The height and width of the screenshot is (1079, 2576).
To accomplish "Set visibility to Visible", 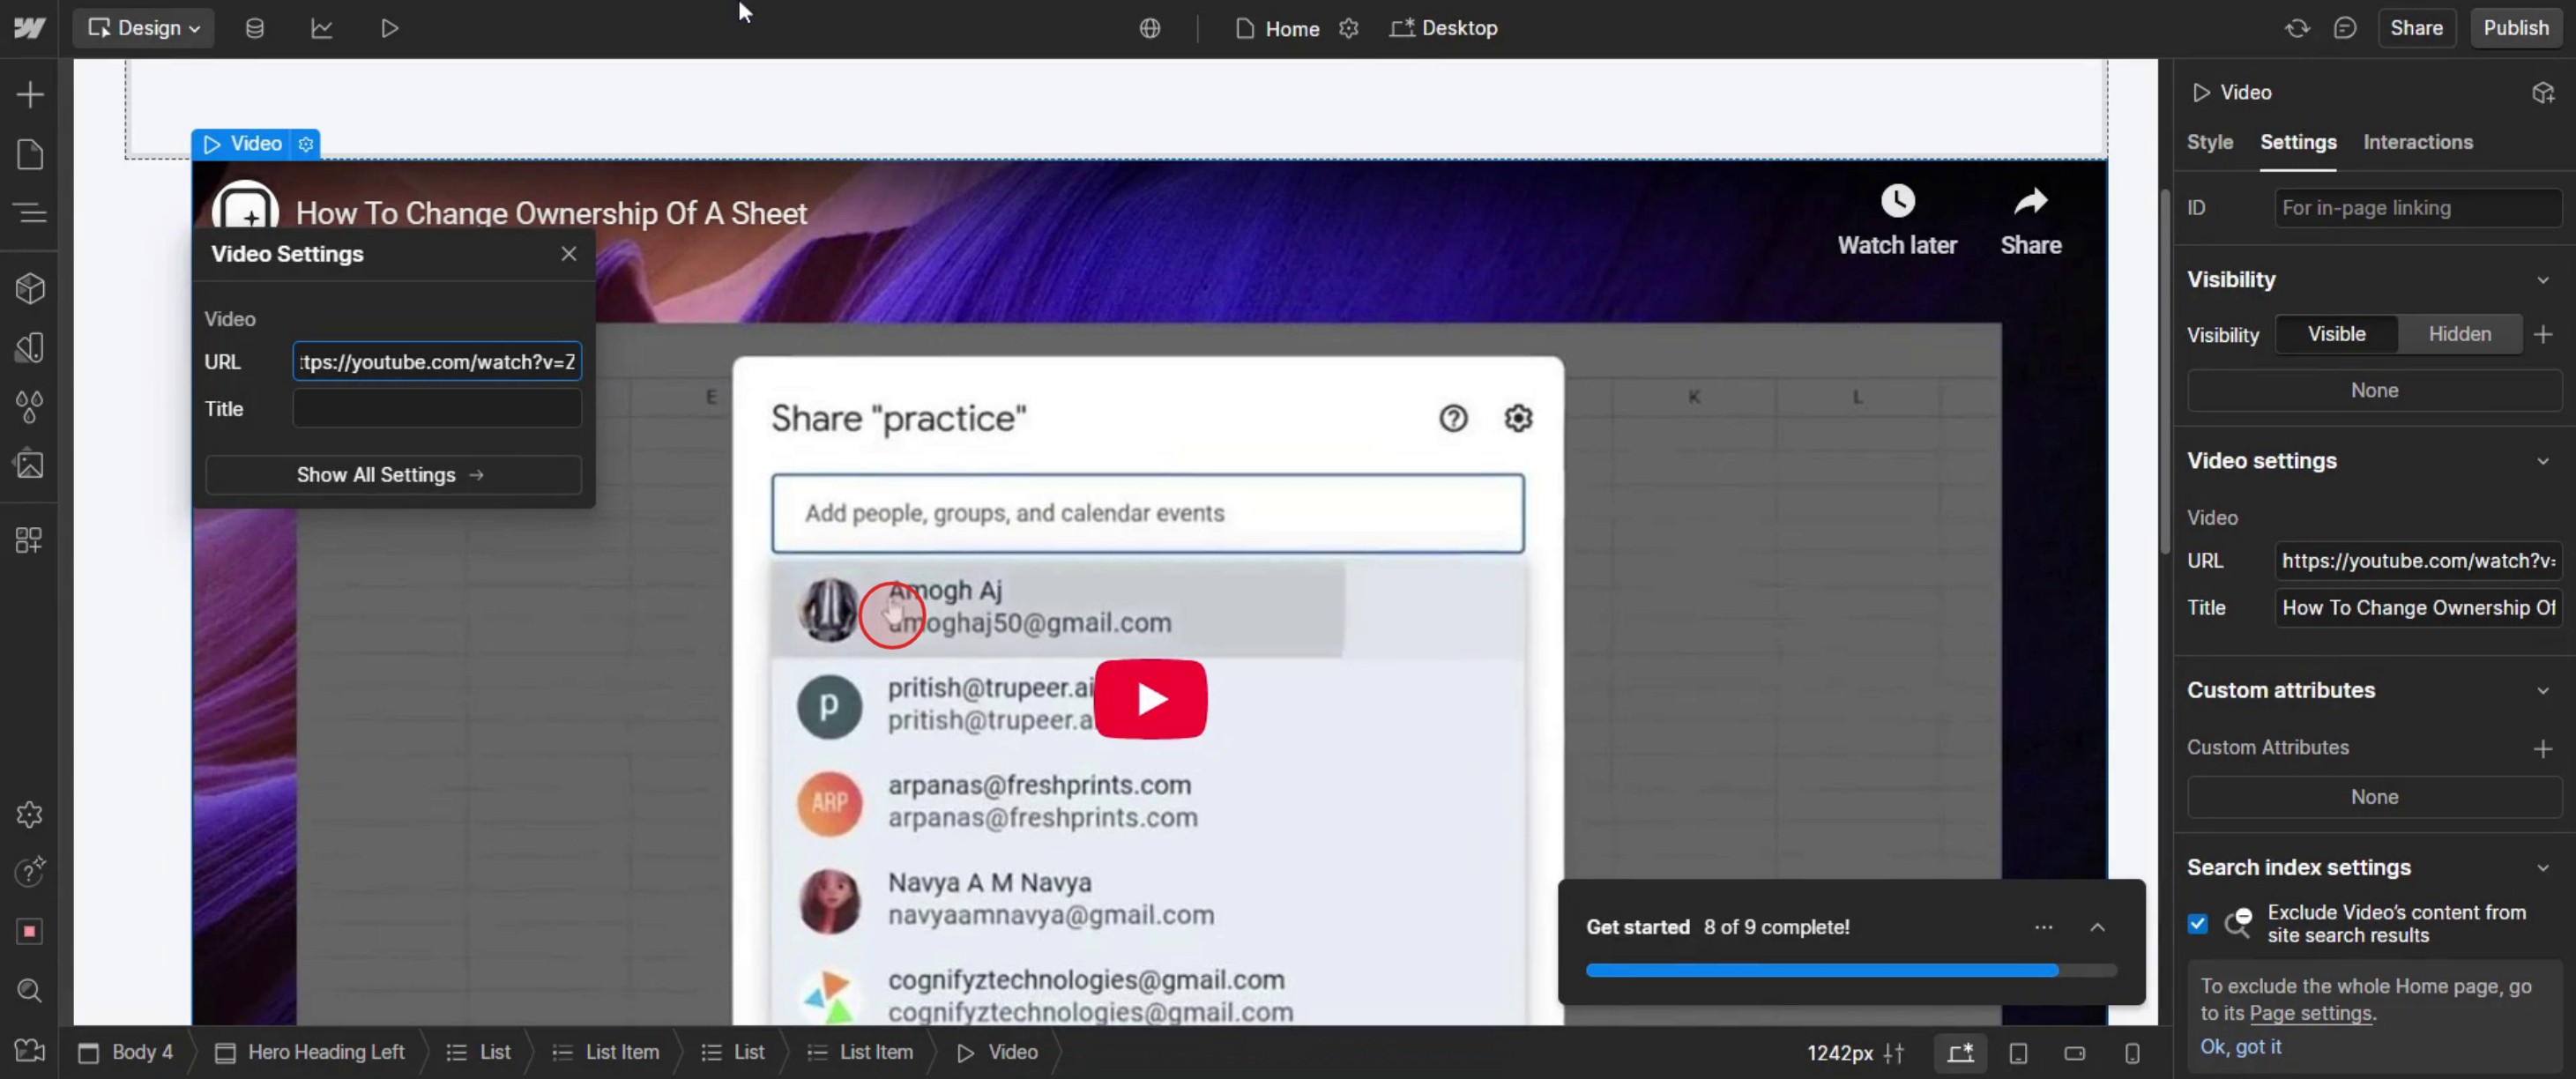I will [x=2336, y=334].
